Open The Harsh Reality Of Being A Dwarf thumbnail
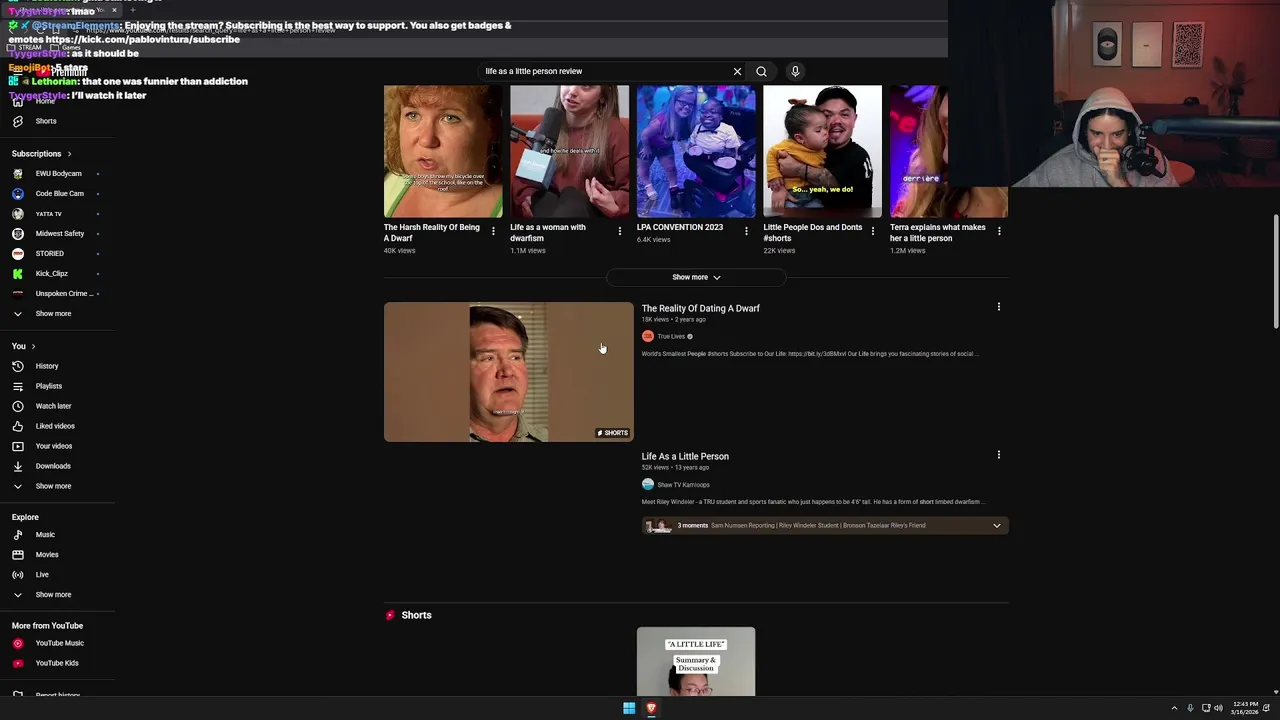The width and height of the screenshot is (1280, 720). (x=443, y=151)
